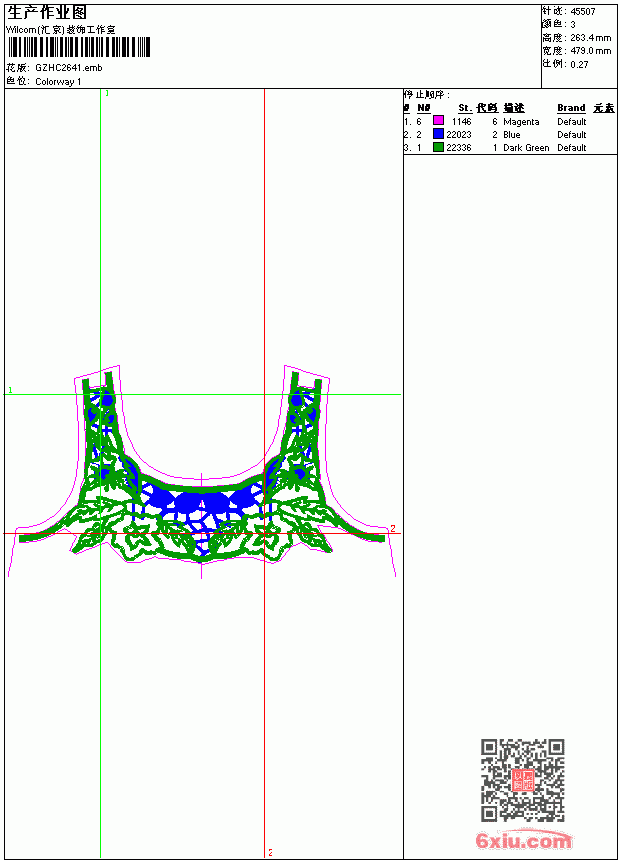Screen dimensions: 620x860
Task: Select the St. column header
Action: click(465, 108)
